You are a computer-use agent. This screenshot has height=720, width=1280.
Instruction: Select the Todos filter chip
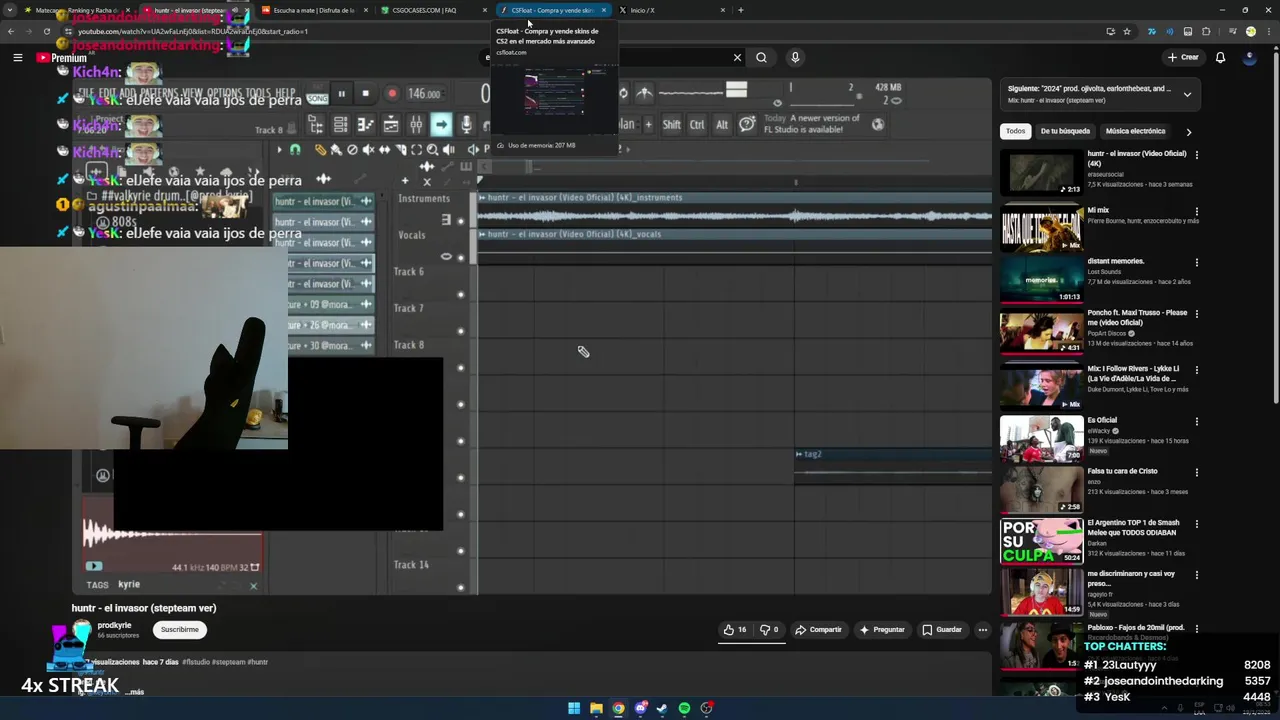(1015, 131)
